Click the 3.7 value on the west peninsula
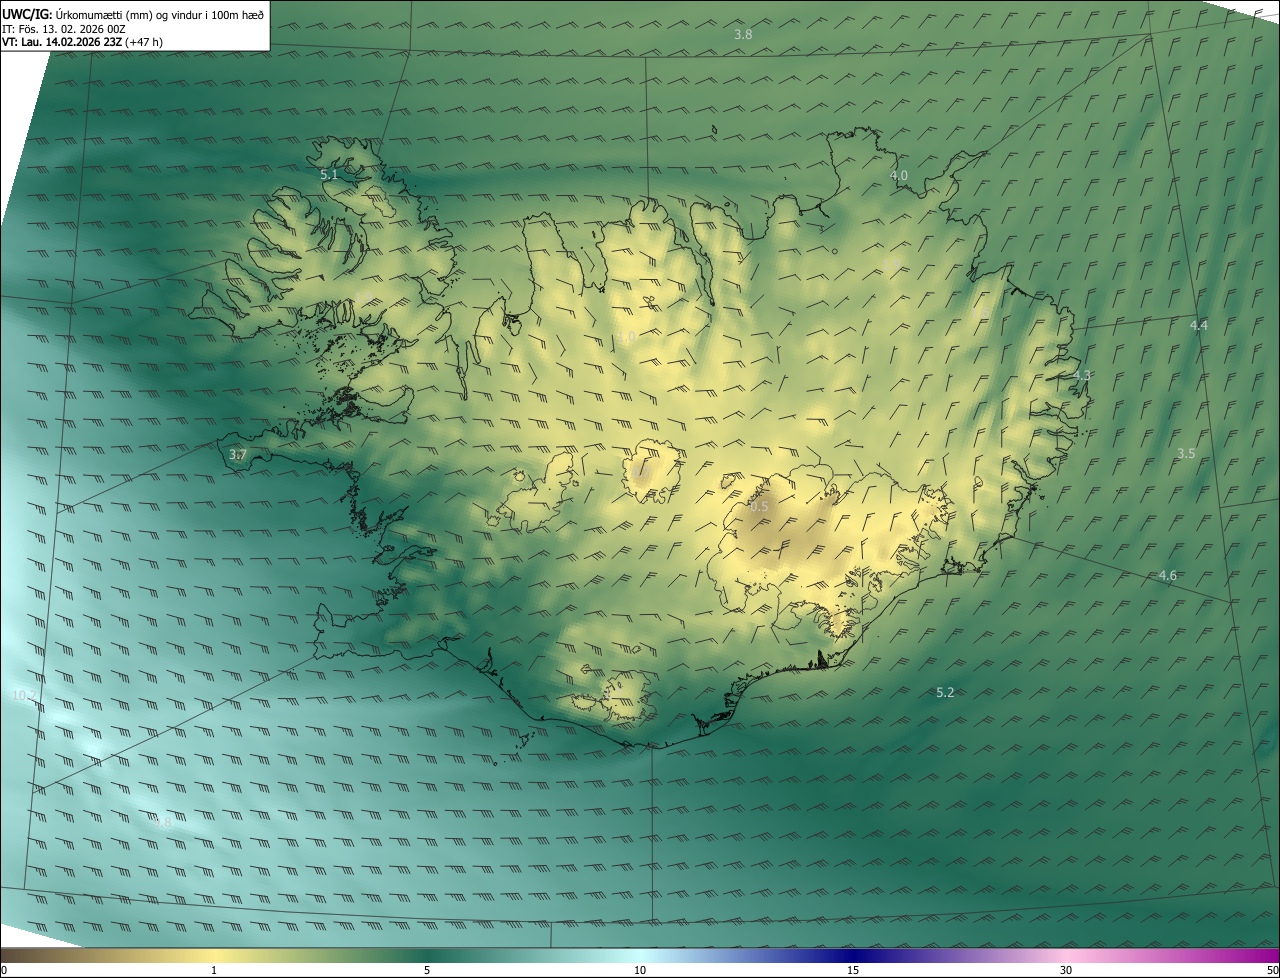 coord(238,455)
